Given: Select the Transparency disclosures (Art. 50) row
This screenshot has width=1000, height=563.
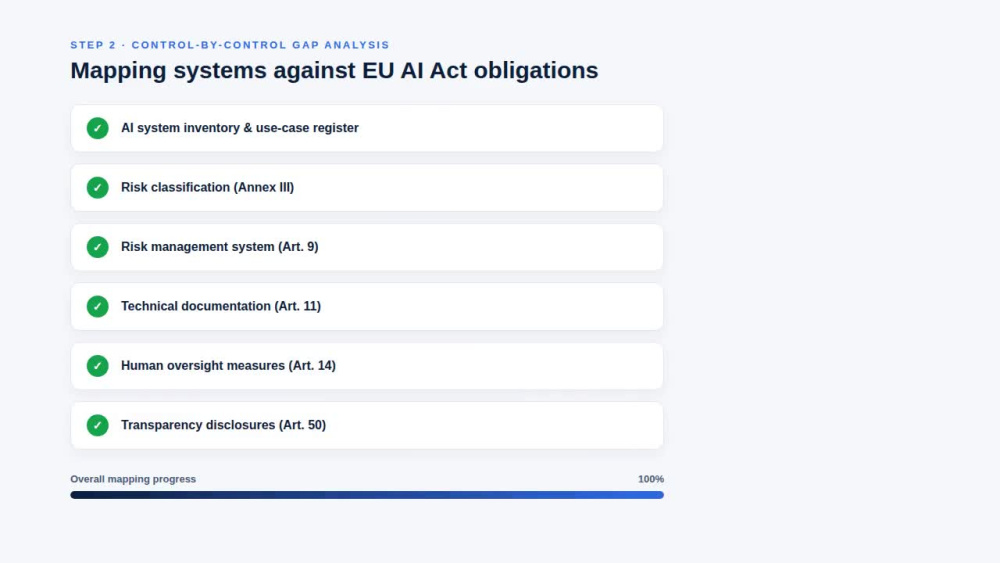Looking at the screenshot, I should (367, 425).
